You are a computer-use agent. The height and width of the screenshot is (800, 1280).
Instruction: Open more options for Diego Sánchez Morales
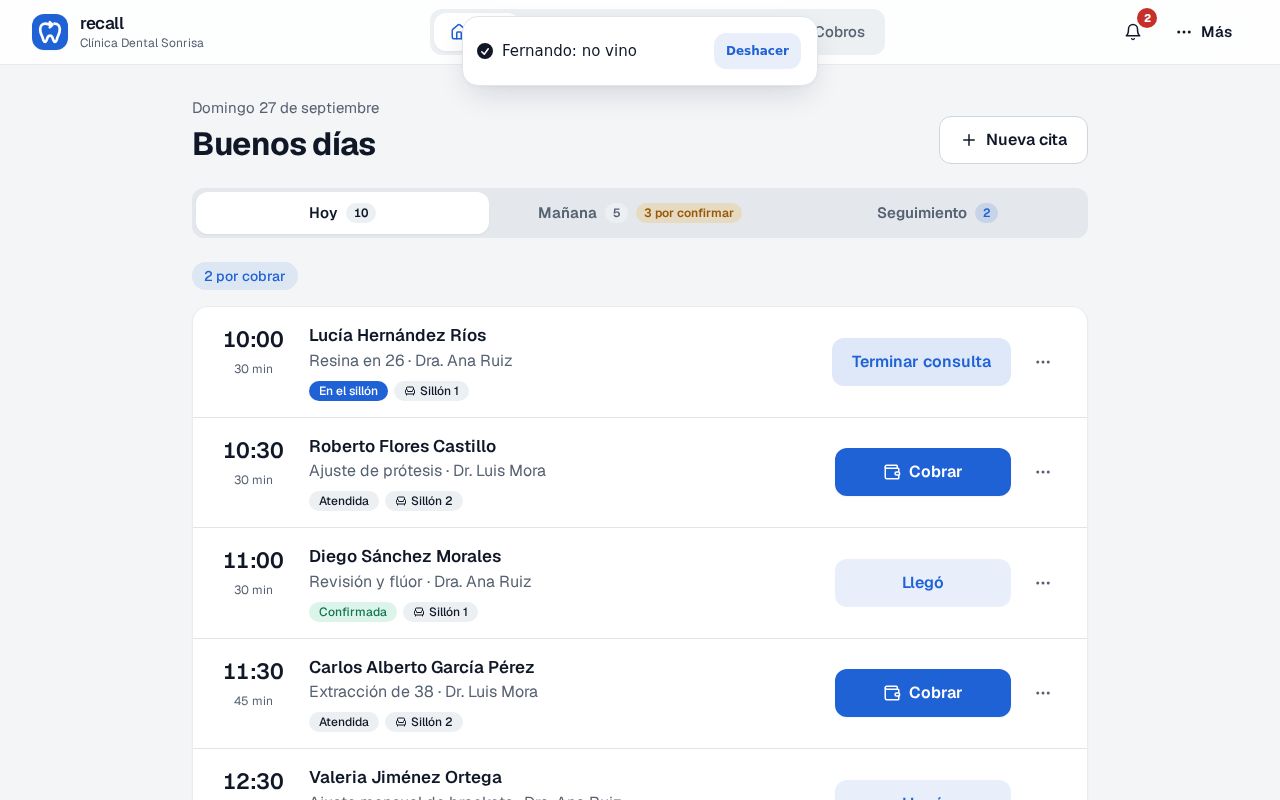[1043, 583]
